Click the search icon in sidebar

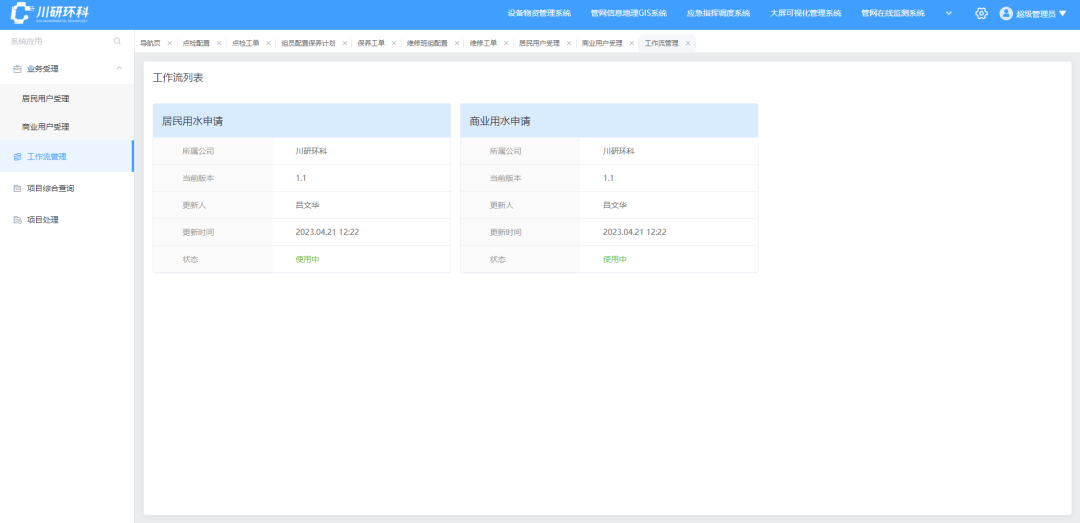coord(117,42)
